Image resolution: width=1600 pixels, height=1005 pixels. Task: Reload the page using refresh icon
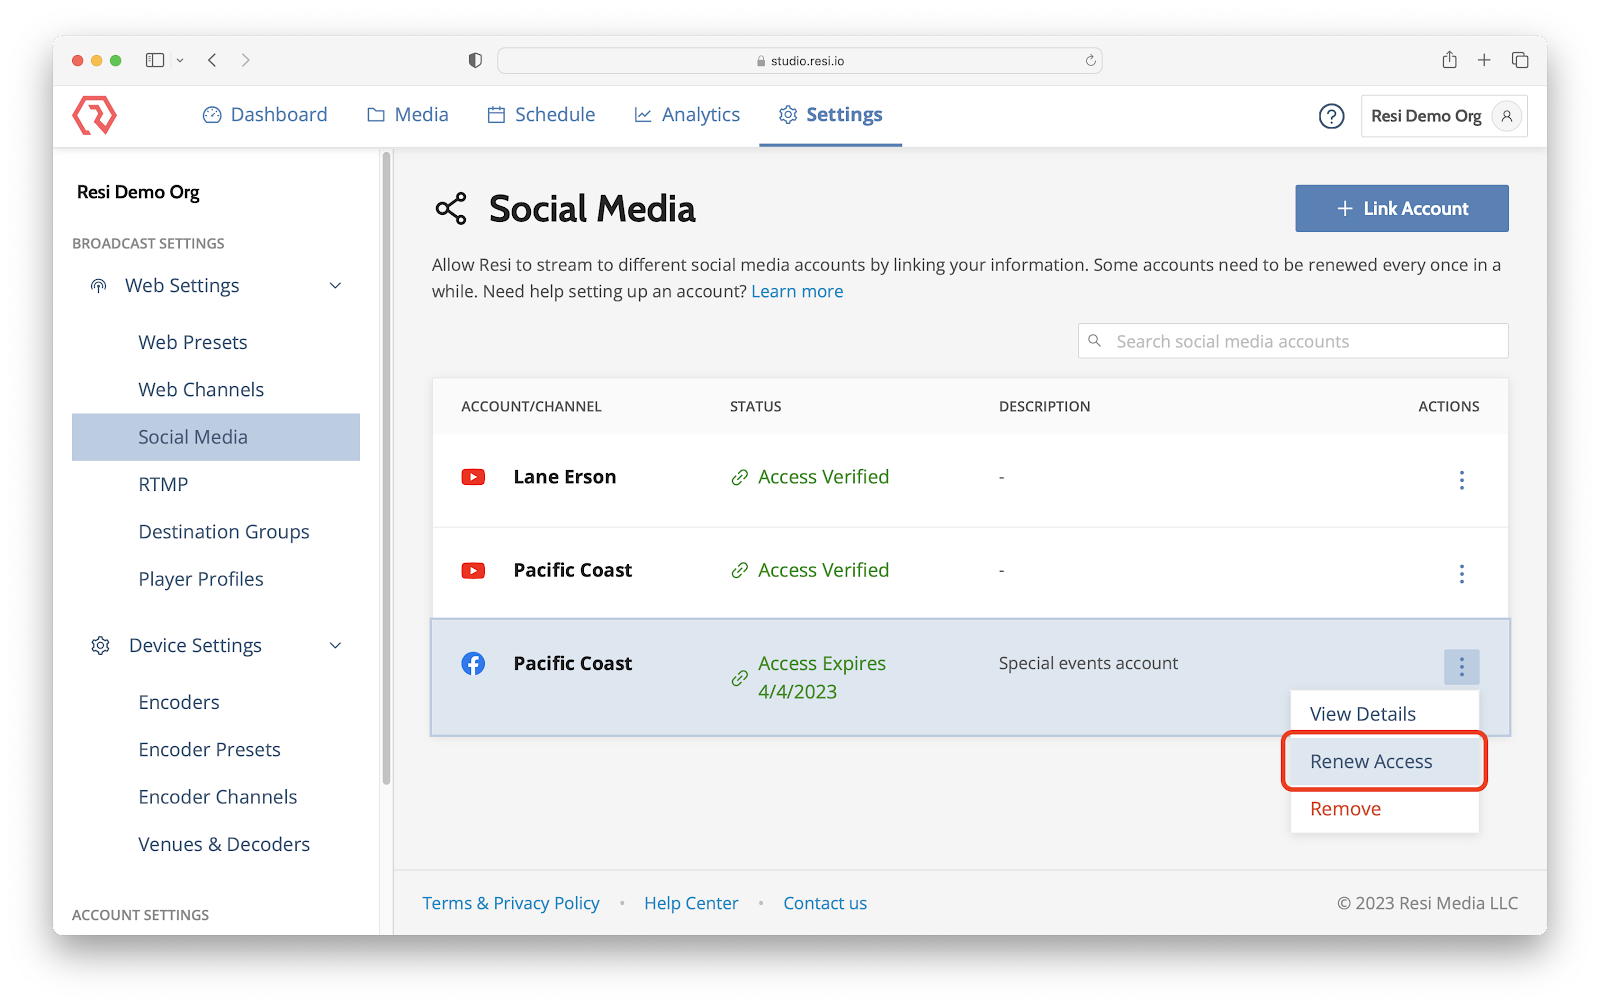[x=1090, y=60]
